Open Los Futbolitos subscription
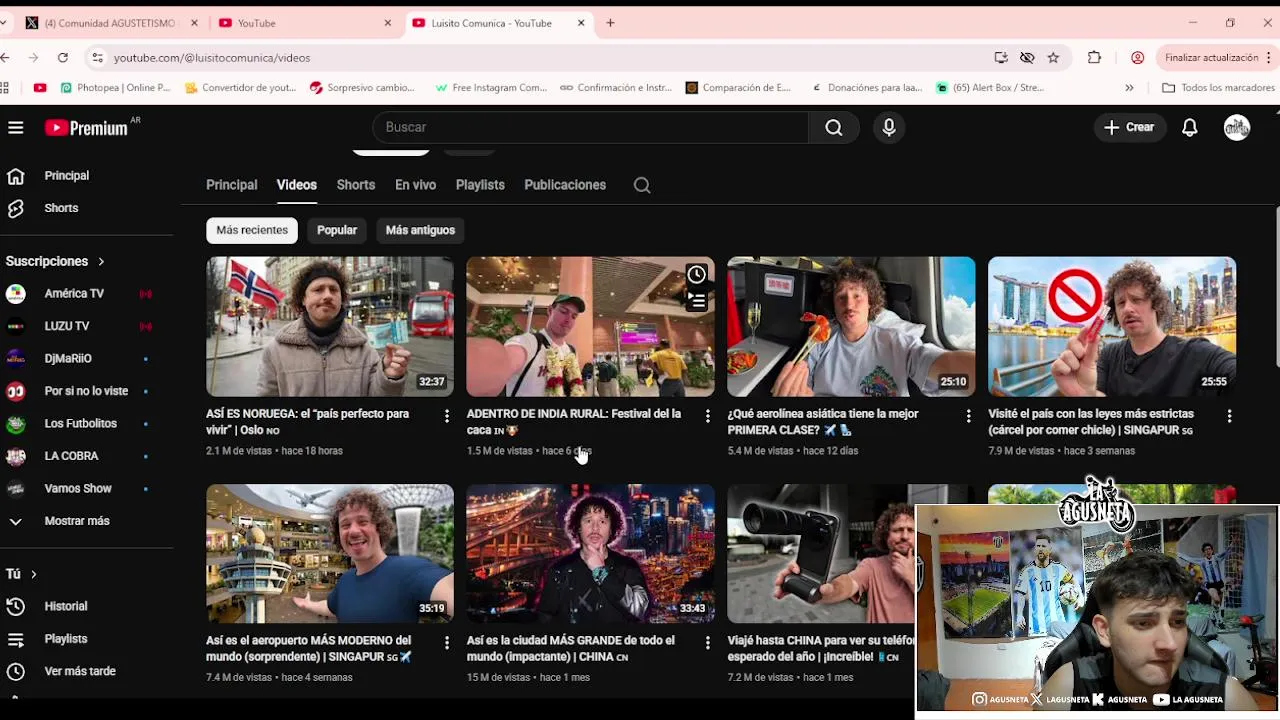Viewport: 1280px width, 720px height. (x=80, y=423)
